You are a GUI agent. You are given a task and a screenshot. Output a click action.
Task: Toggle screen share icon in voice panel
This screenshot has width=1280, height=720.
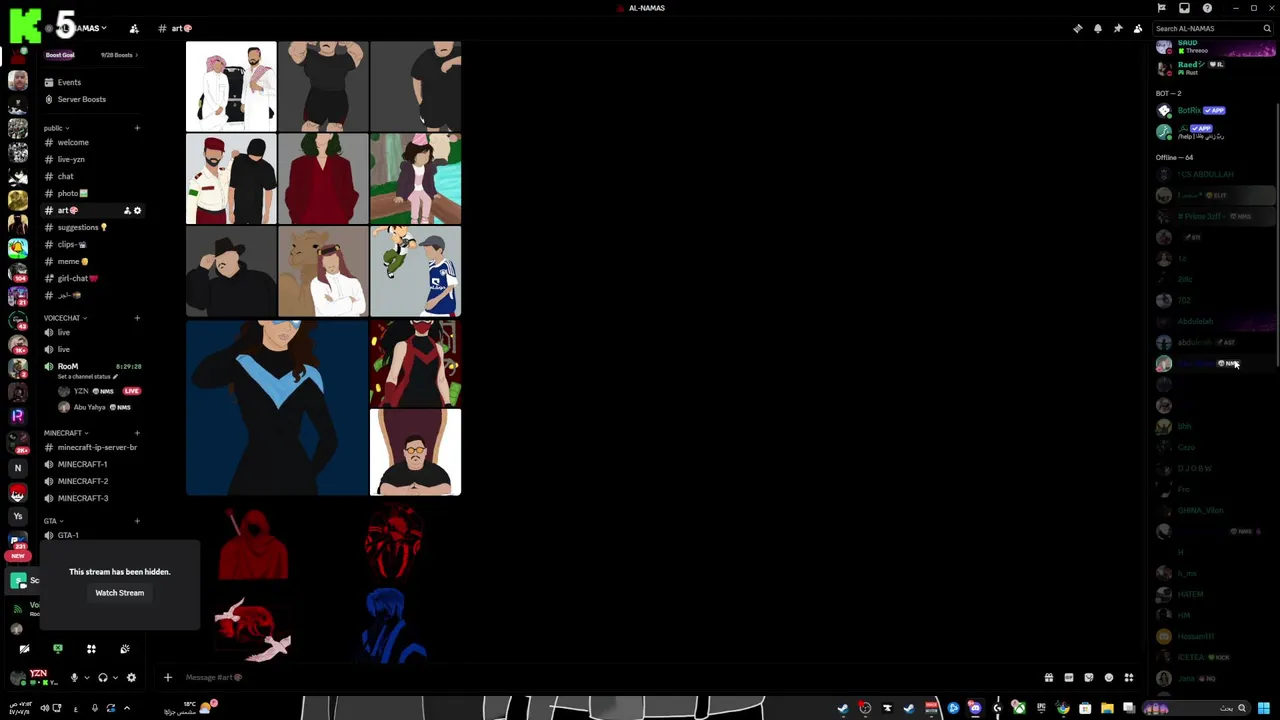(58, 649)
